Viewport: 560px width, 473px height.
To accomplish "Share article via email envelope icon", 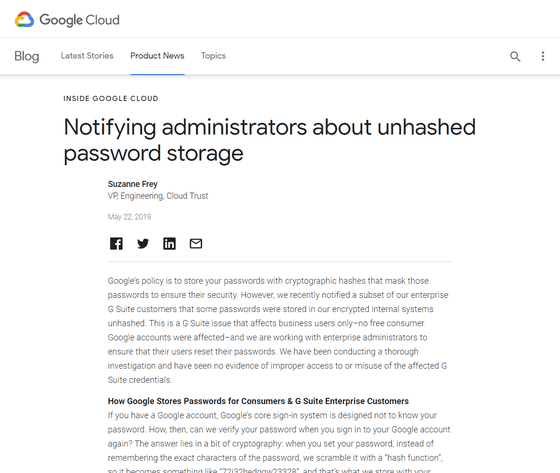I will (196, 244).
